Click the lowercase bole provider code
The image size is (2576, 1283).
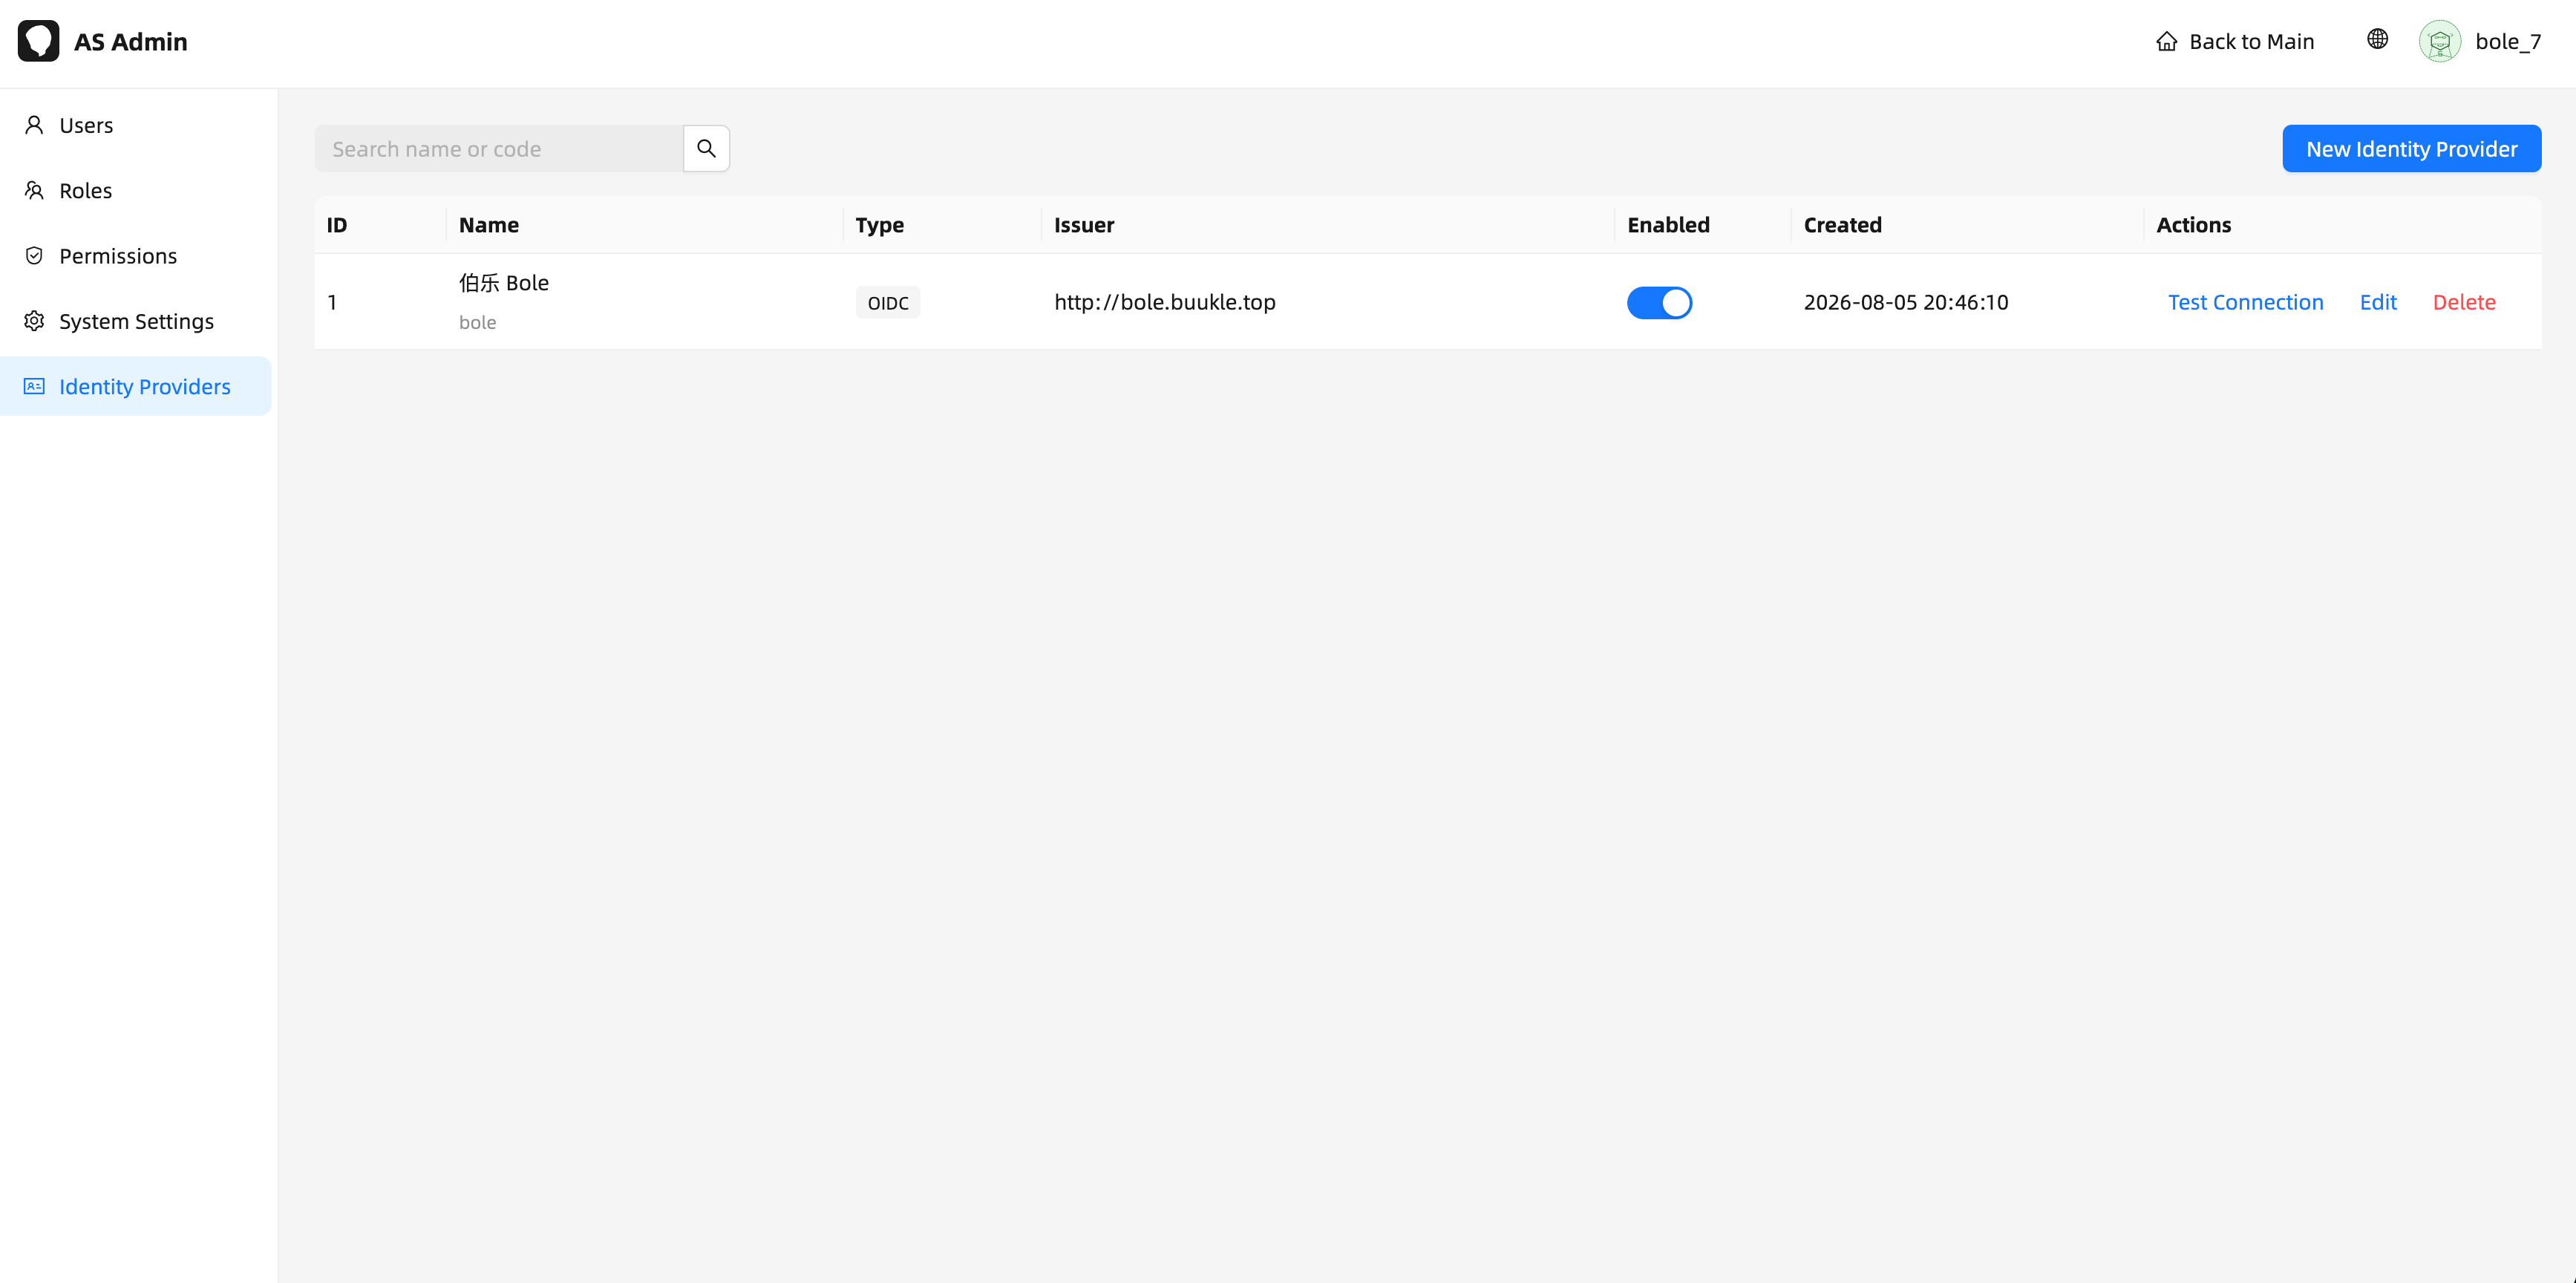click(x=477, y=322)
